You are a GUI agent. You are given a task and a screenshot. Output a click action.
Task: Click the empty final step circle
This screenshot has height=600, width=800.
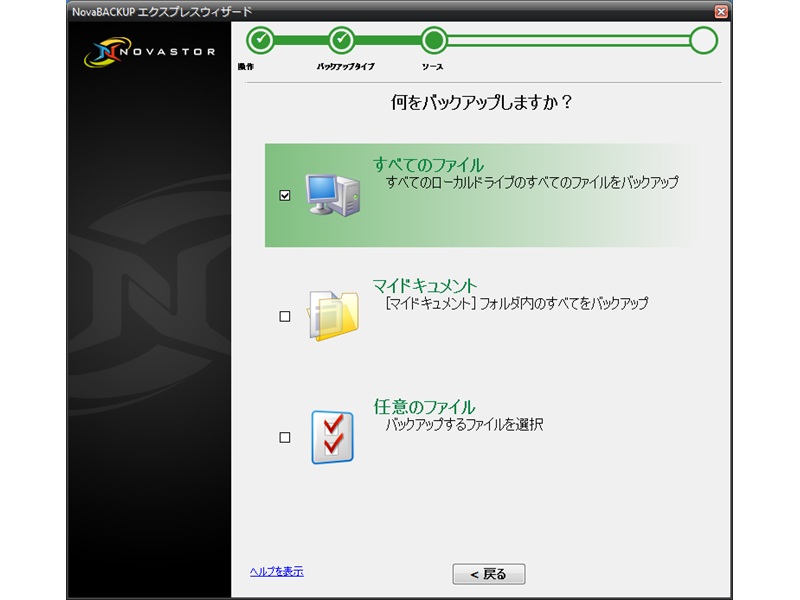point(703,40)
